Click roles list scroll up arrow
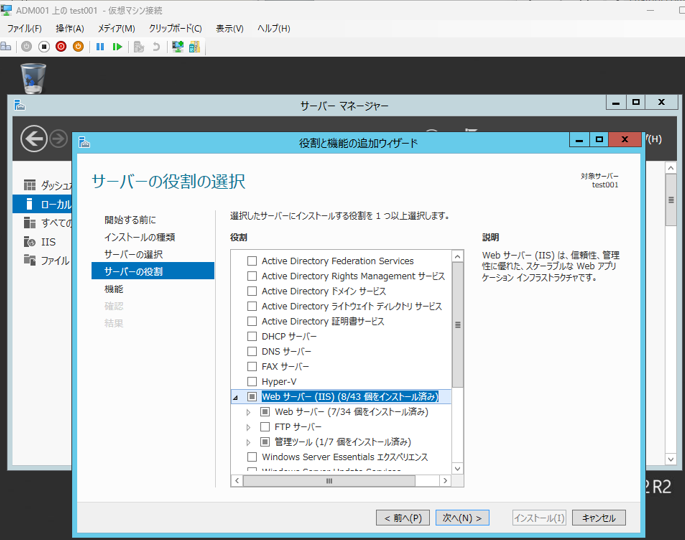 click(x=457, y=256)
